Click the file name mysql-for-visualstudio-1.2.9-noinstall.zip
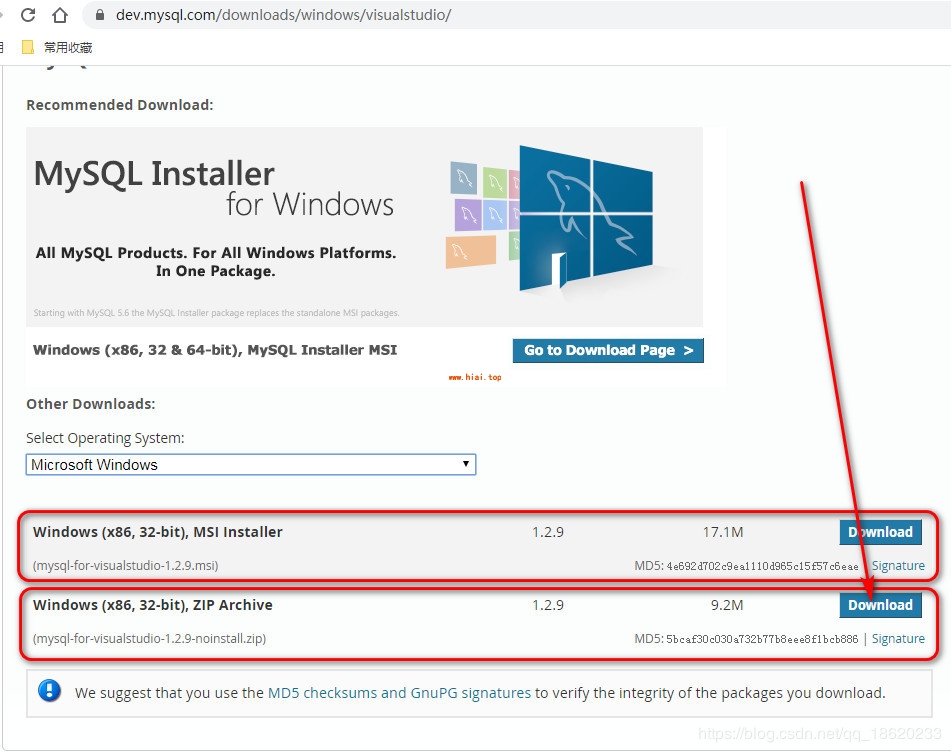This screenshot has width=951, height=752. [x=149, y=638]
